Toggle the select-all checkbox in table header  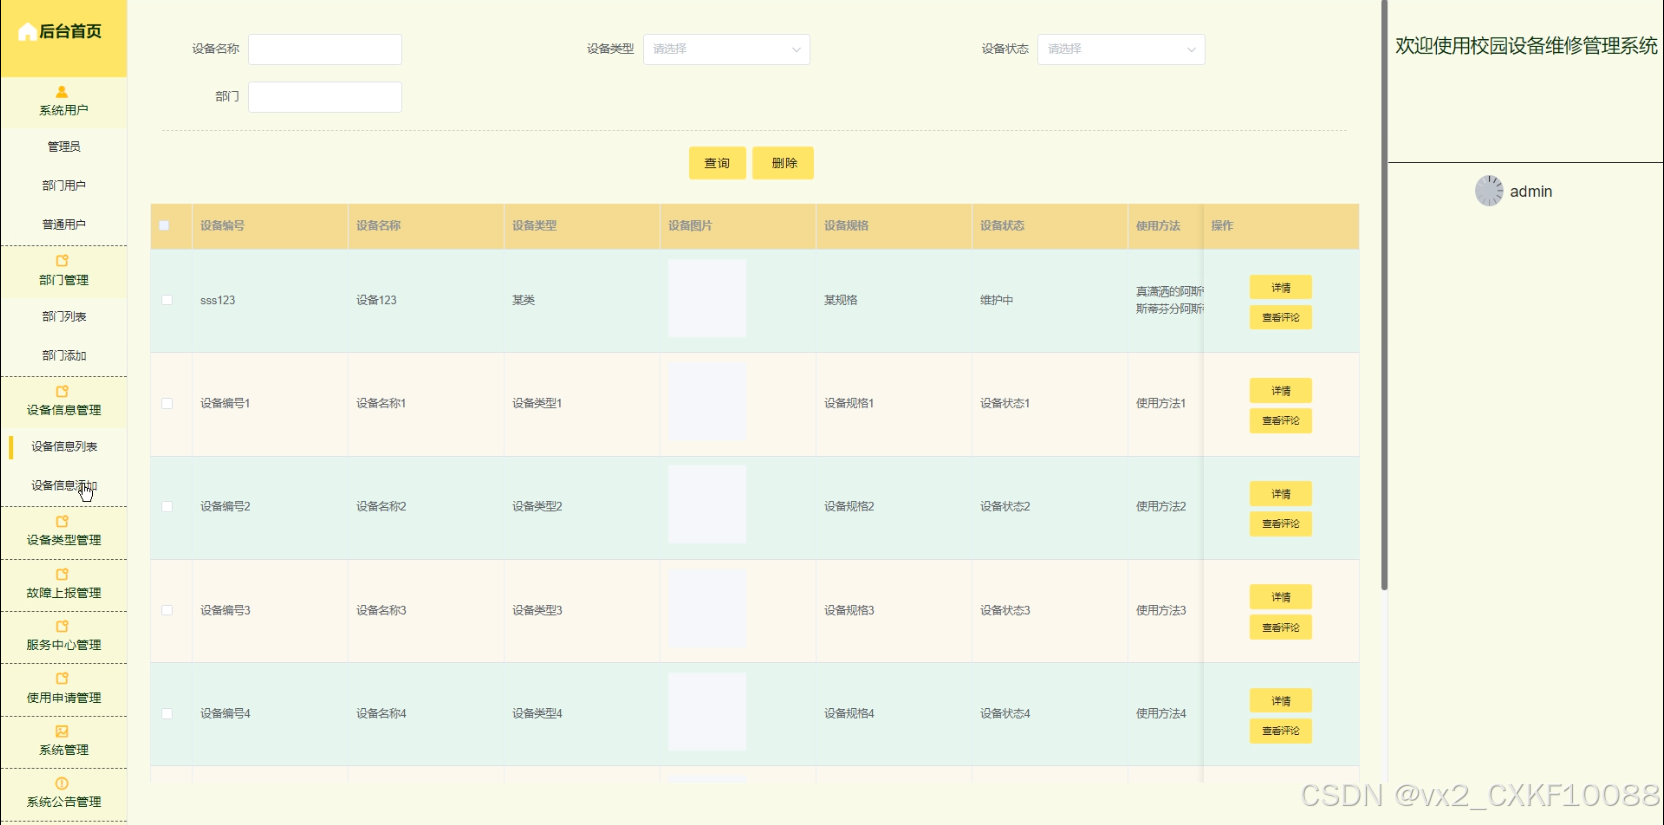click(x=165, y=226)
